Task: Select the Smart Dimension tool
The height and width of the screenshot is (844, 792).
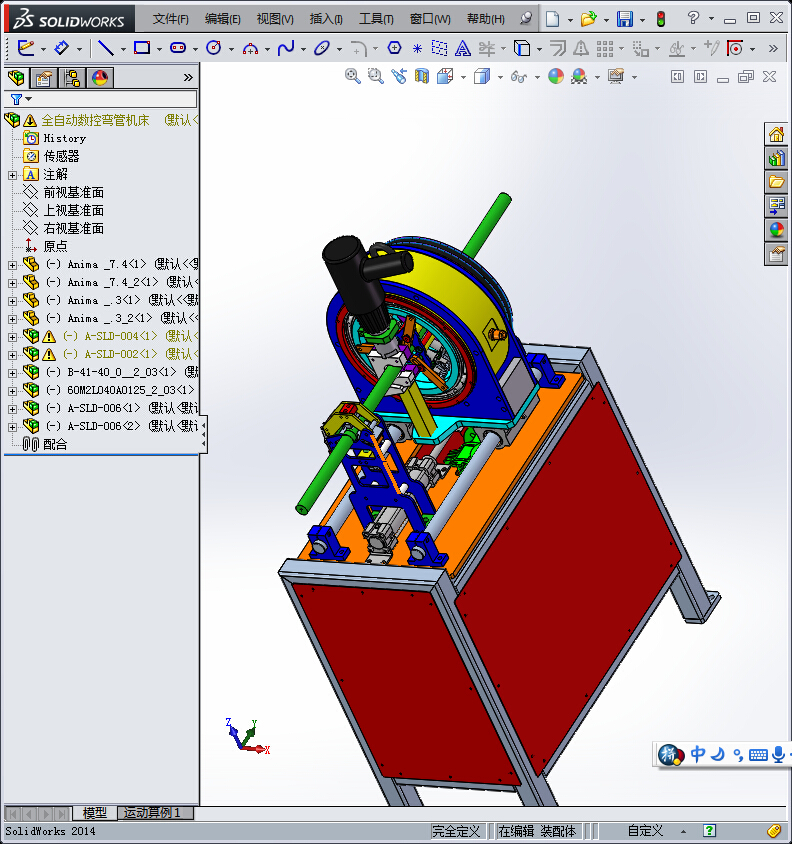Action: (62, 48)
